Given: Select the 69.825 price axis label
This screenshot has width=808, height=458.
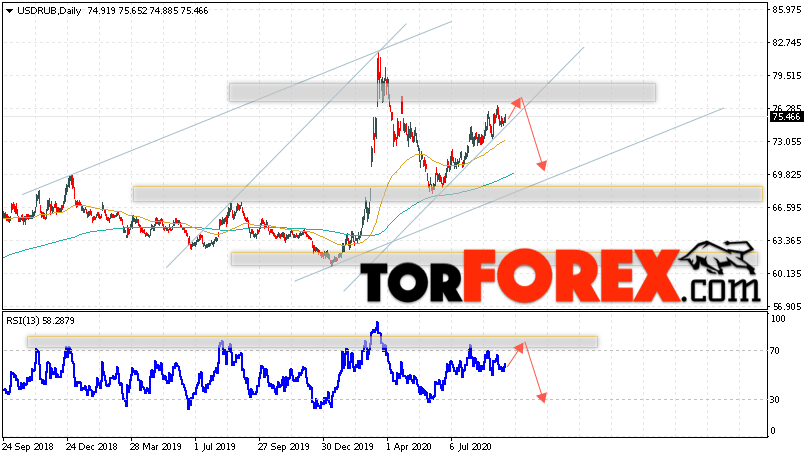Looking at the screenshot, I should pyautogui.click(x=787, y=175).
